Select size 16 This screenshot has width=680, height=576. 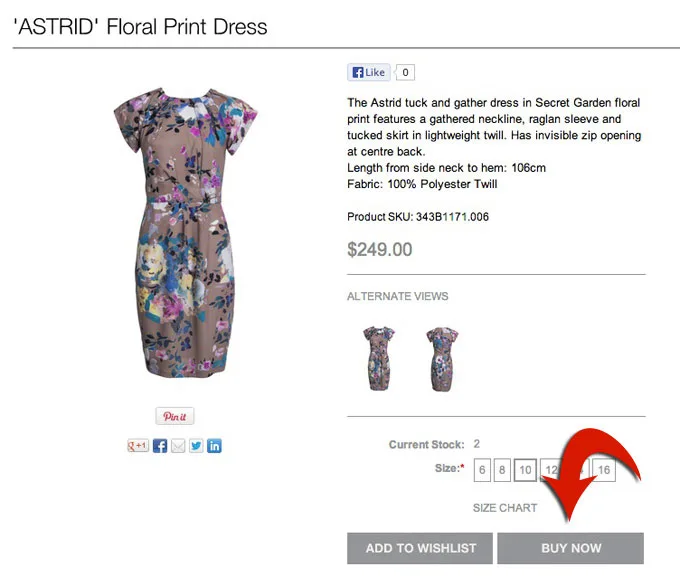coord(604,470)
